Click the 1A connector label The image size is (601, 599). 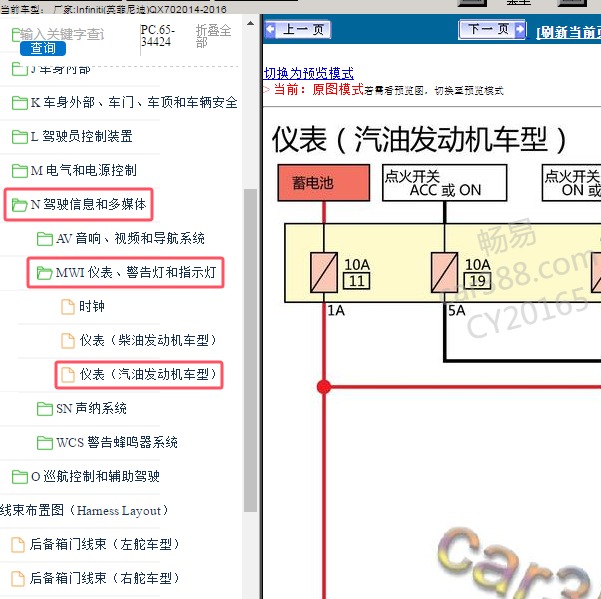pos(336,310)
